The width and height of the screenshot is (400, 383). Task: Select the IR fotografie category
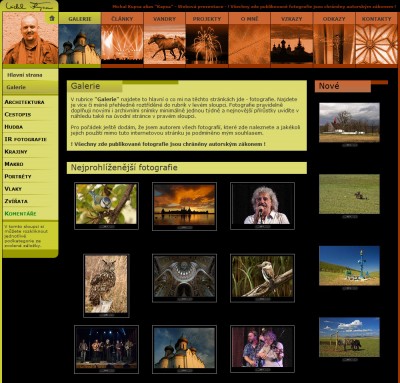(x=25, y=139)
